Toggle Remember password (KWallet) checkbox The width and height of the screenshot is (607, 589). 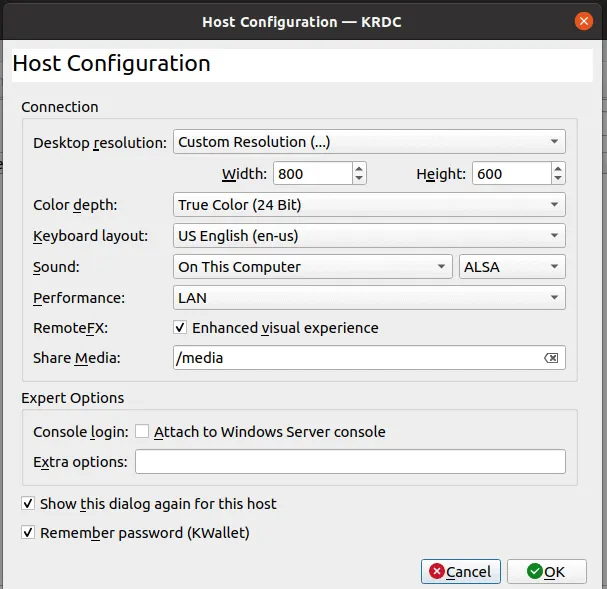pos(28,533)
